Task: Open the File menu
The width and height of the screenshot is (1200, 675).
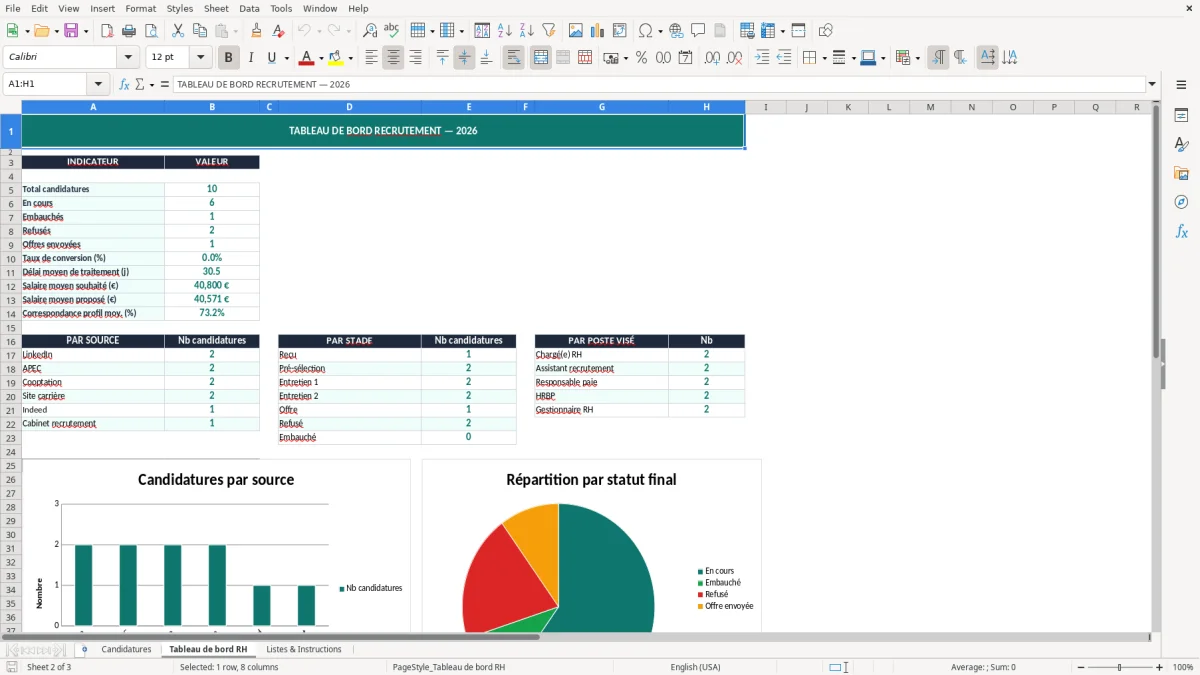Action: [x=12, y=8]
